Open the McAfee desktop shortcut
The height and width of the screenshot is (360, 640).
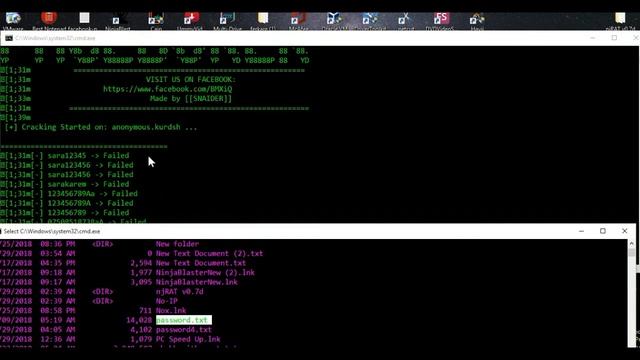tap(298, 21)
